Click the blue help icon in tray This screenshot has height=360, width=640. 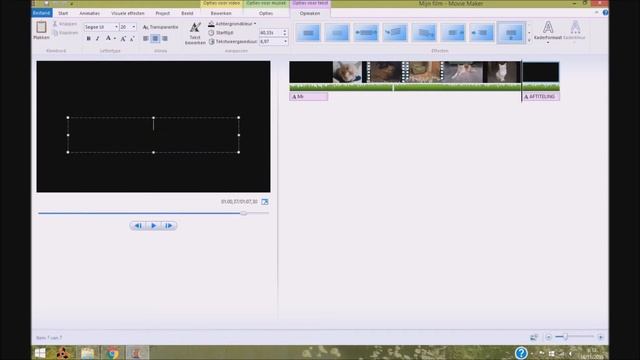[x=521, y=353]
